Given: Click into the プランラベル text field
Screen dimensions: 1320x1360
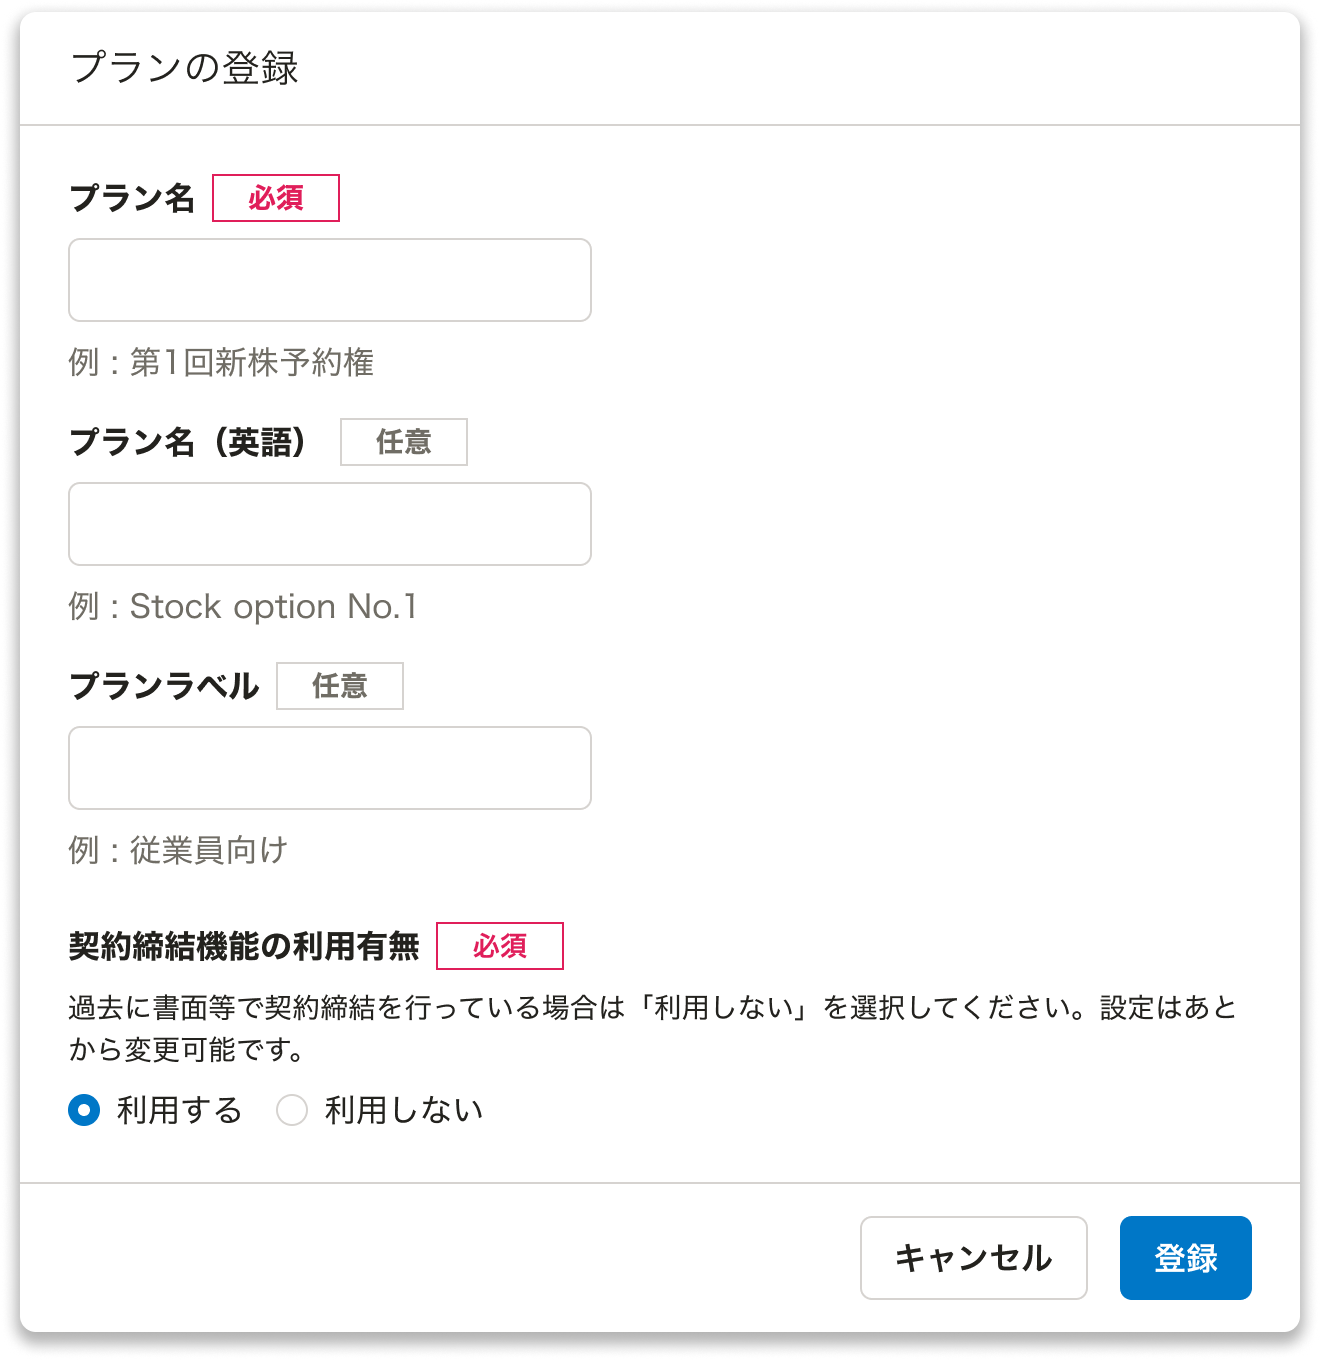Looking at the screenshot, I should pos(330,768).
